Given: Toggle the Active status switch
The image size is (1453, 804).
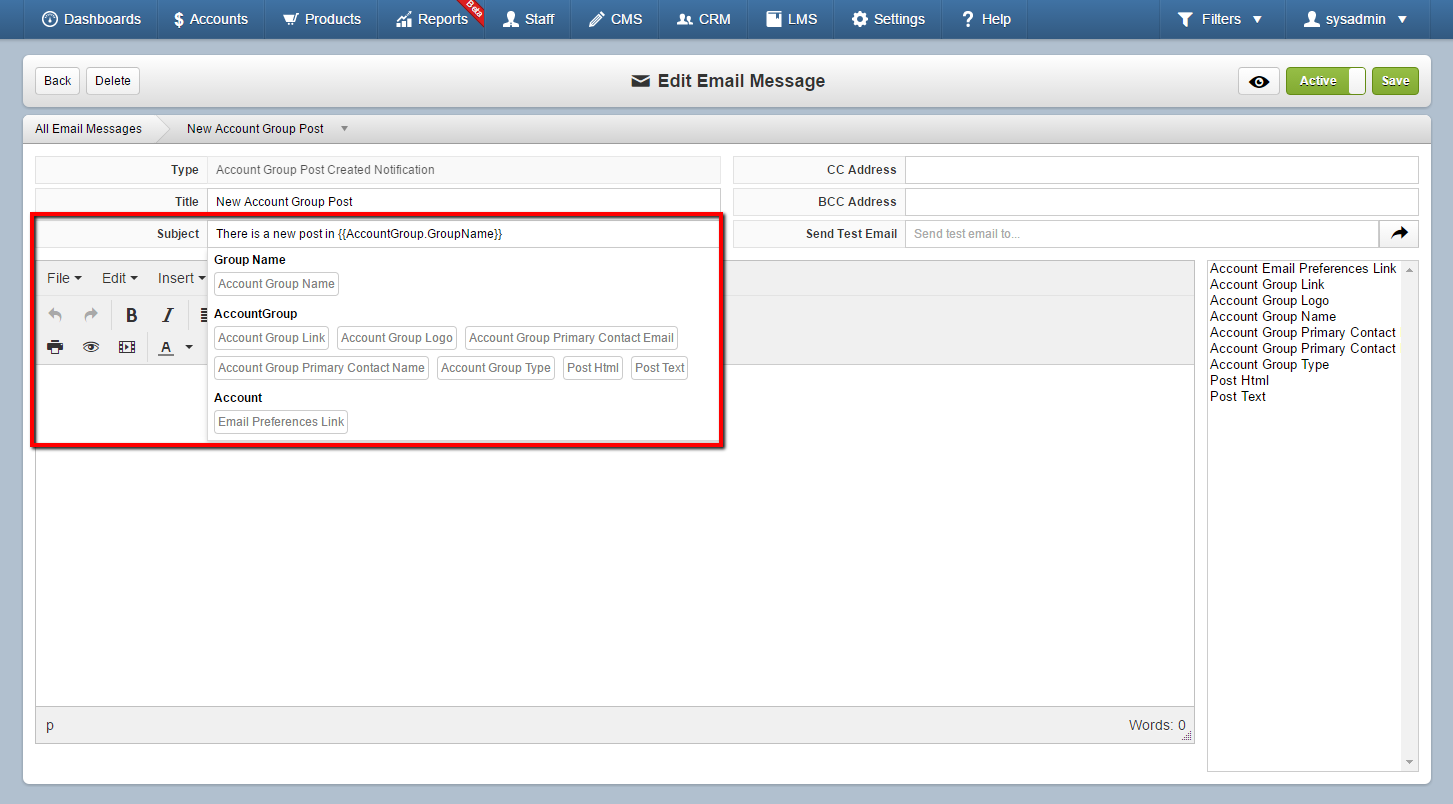Looking at the screenshot, I should [x=1325, y=81].
